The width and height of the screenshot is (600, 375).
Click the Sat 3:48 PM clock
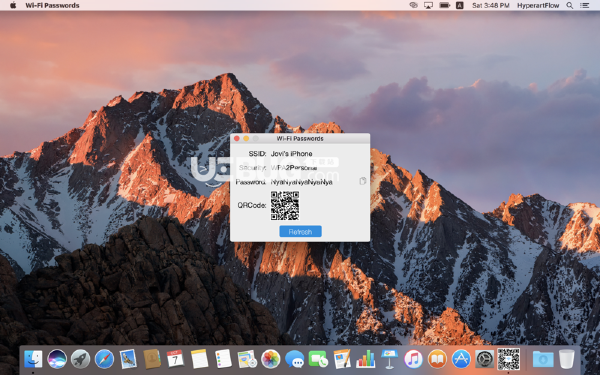tap(491, 5)
